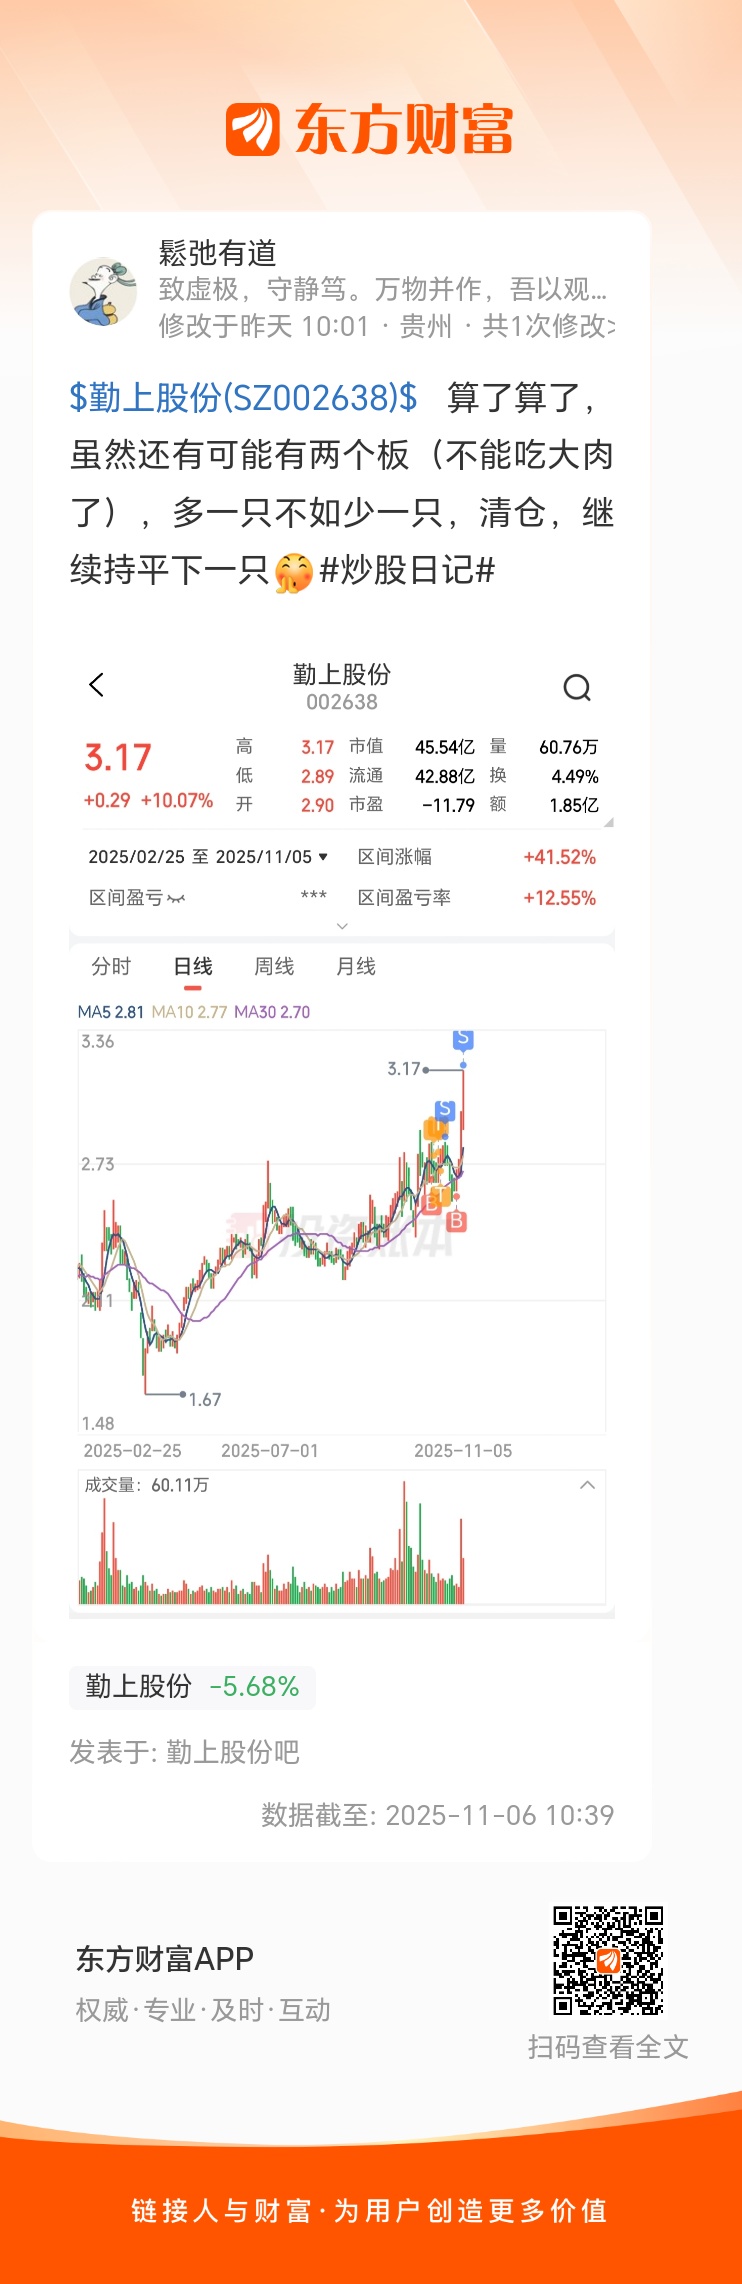Collapse the 成交量 volume panel arrow
The height and width of the screenshot is (2284, 742).
tap(587, 1485)
